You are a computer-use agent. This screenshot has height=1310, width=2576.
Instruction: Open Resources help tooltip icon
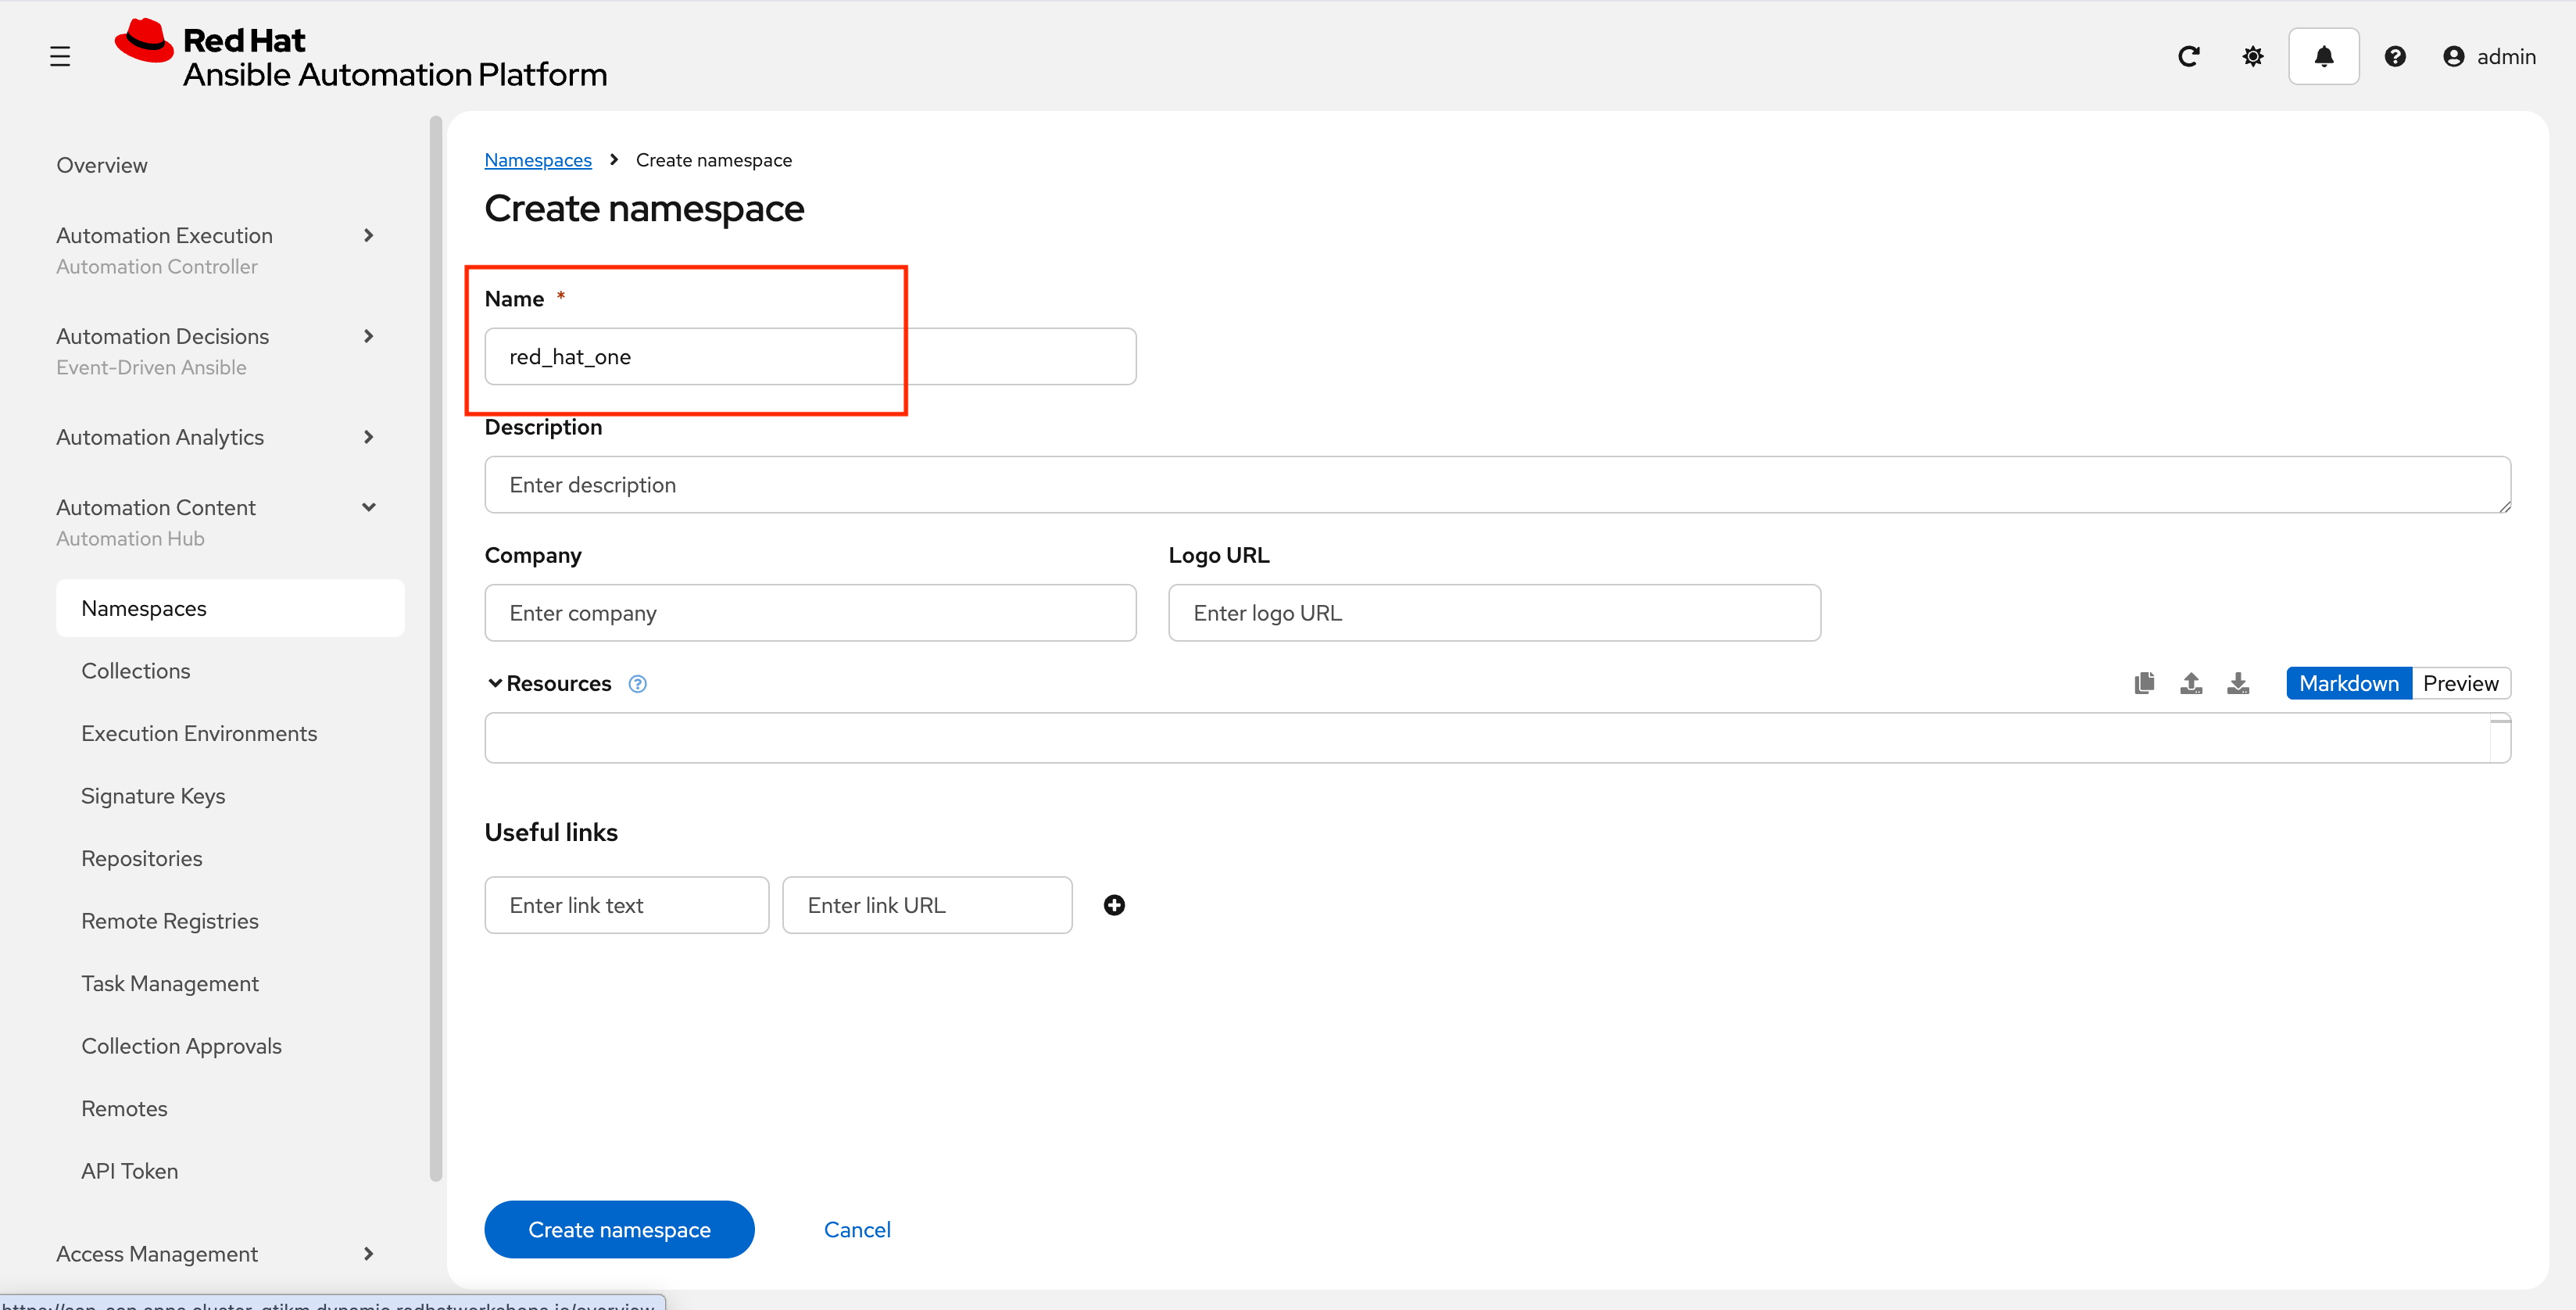[x=637, y=684]
